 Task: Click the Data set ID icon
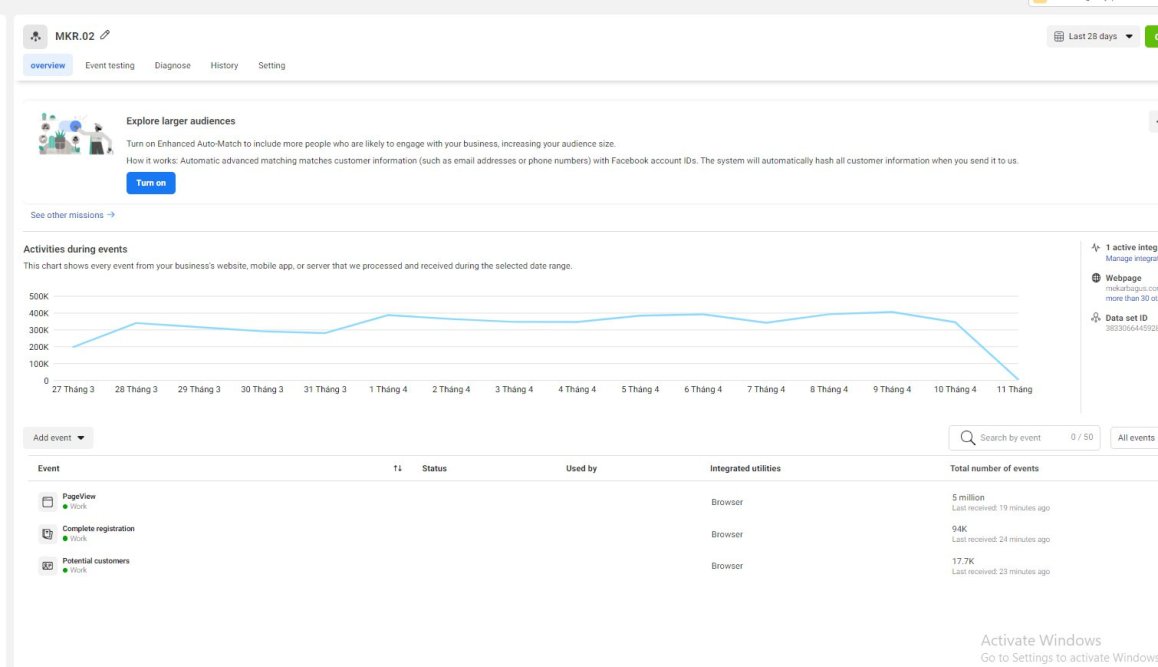(x=1096, y=318)
